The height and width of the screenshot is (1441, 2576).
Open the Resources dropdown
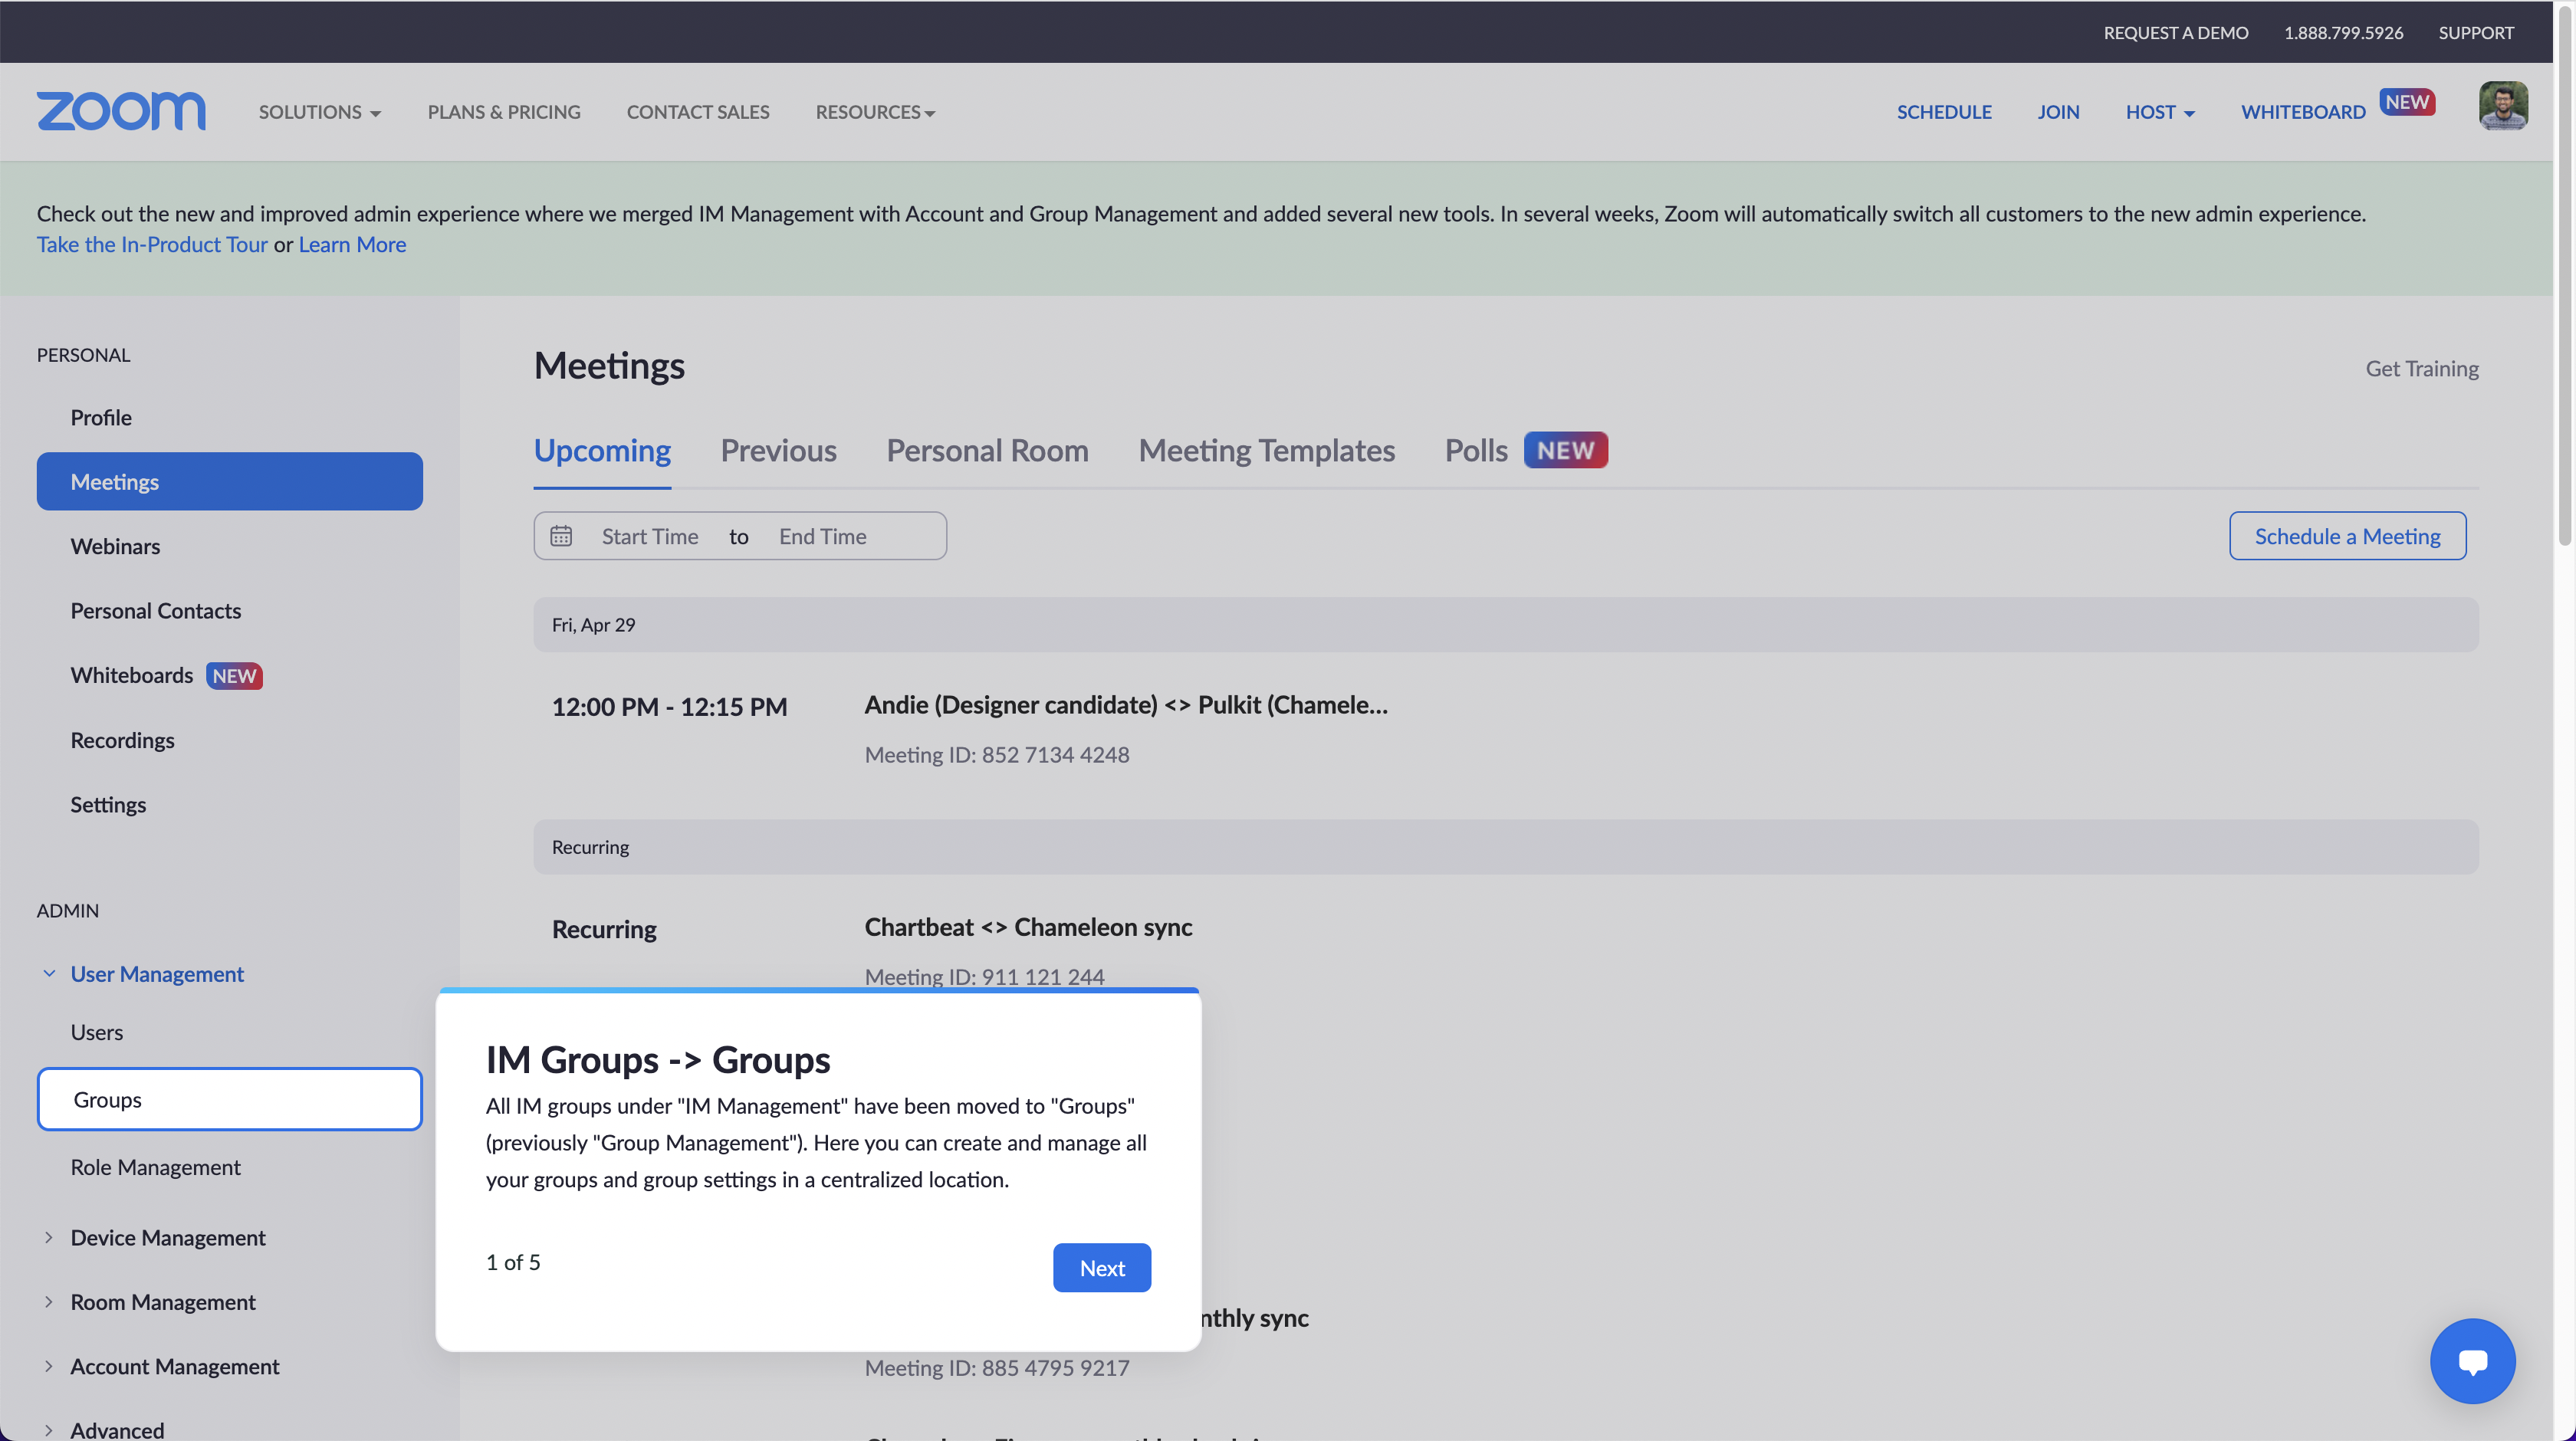[875, 112]
